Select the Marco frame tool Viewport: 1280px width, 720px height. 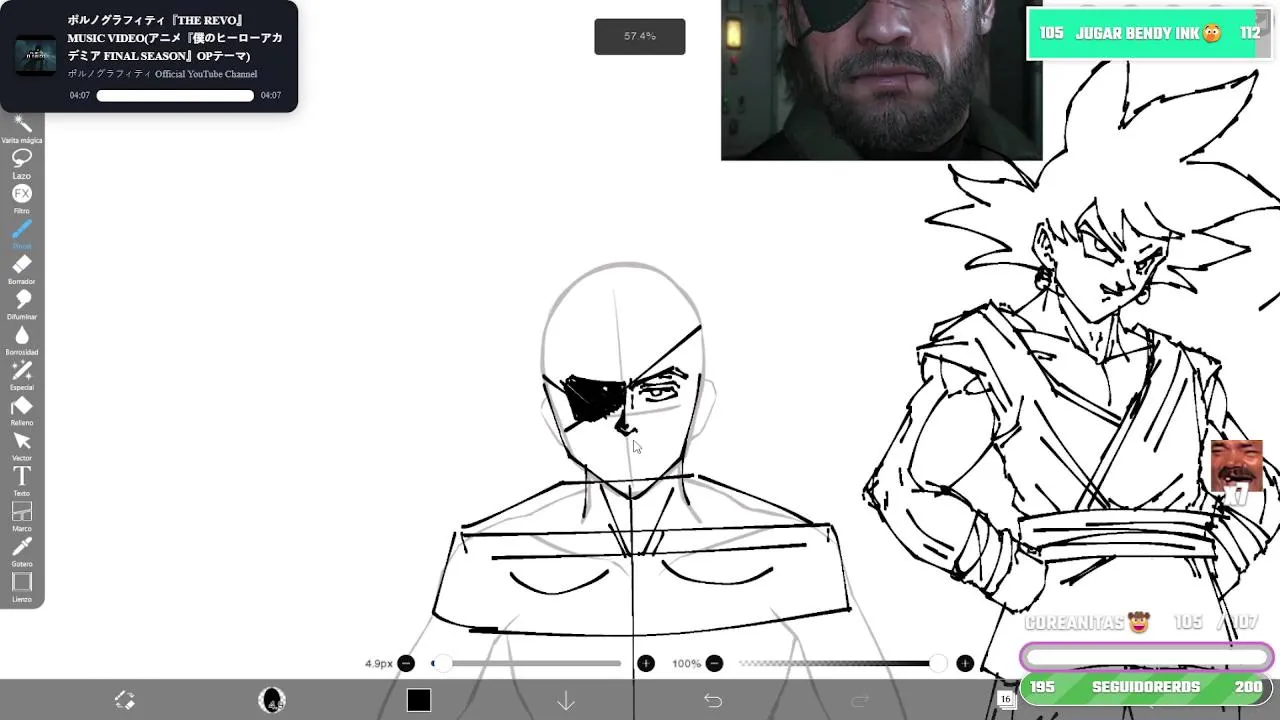(x=22, y=516)
